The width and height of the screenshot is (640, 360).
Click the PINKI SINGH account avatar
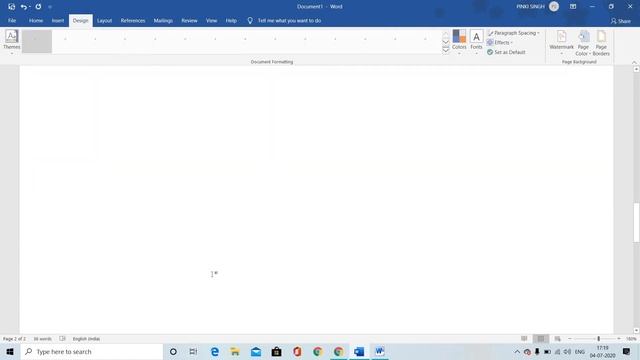[554, 7]
